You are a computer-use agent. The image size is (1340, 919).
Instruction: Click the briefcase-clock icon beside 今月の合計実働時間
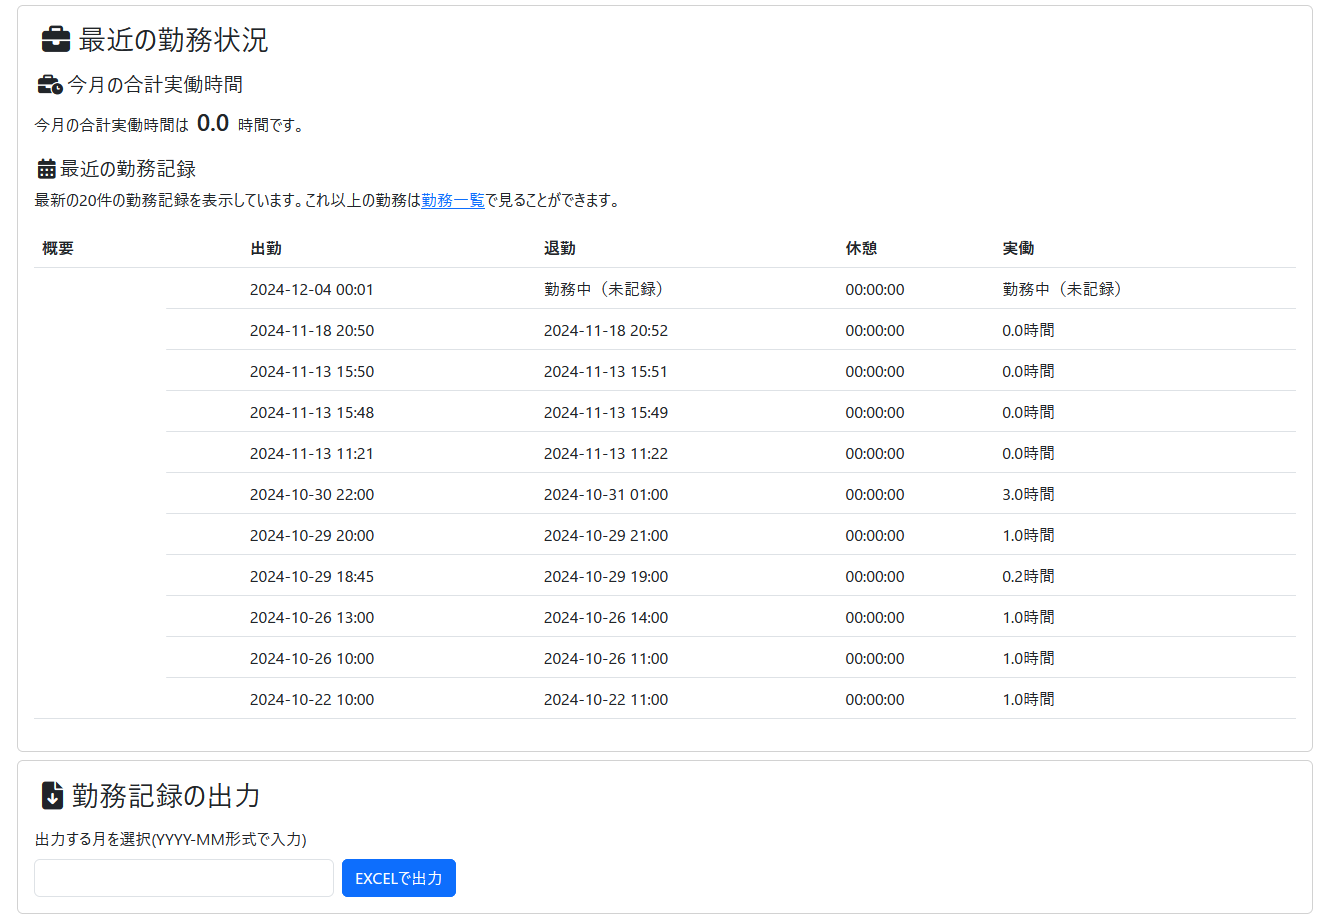pyautogui.click(x=49, y=85)
